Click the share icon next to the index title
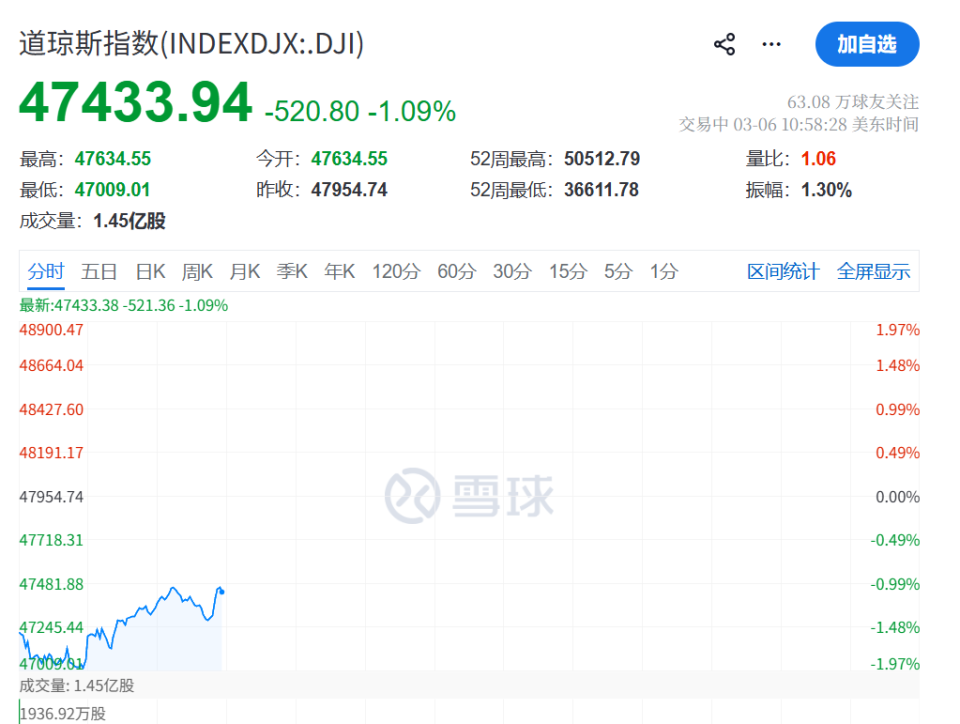 click(x=723, y=44)
